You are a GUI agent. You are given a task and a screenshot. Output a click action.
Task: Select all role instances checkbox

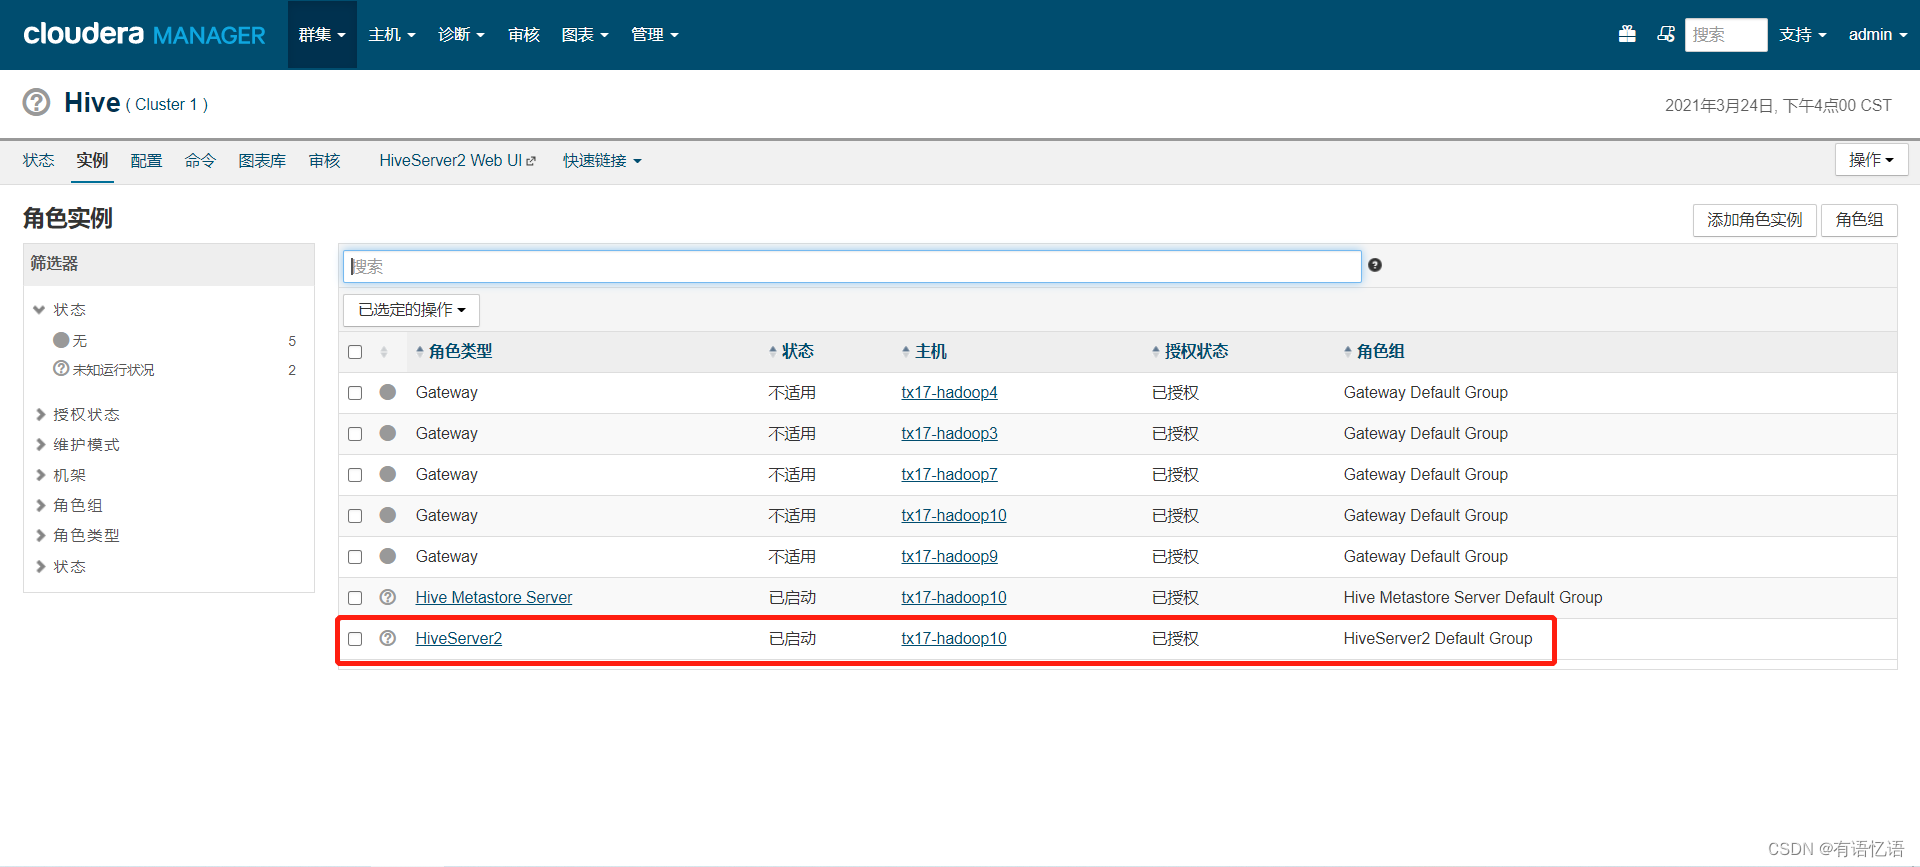click(x=355, y=352)
